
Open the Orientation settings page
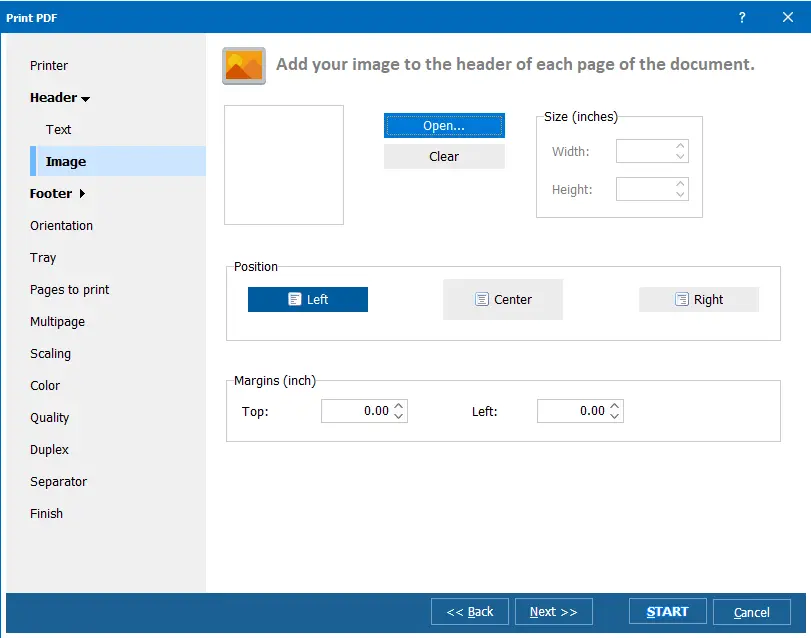pyautogui.click(x=61, y=225)
